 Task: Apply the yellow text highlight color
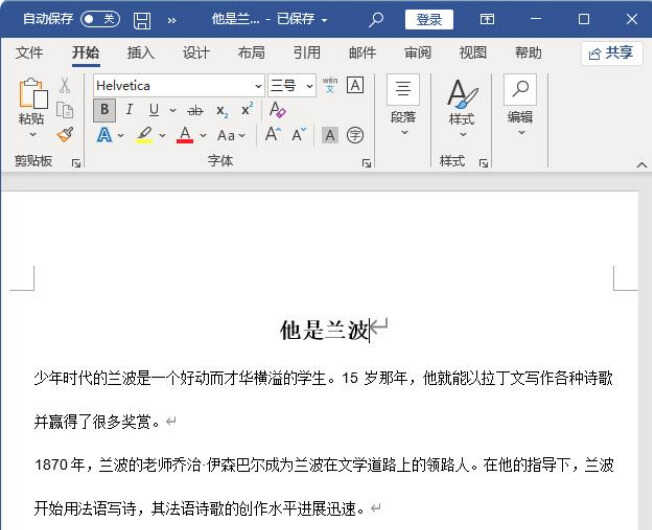coord(144,135)
